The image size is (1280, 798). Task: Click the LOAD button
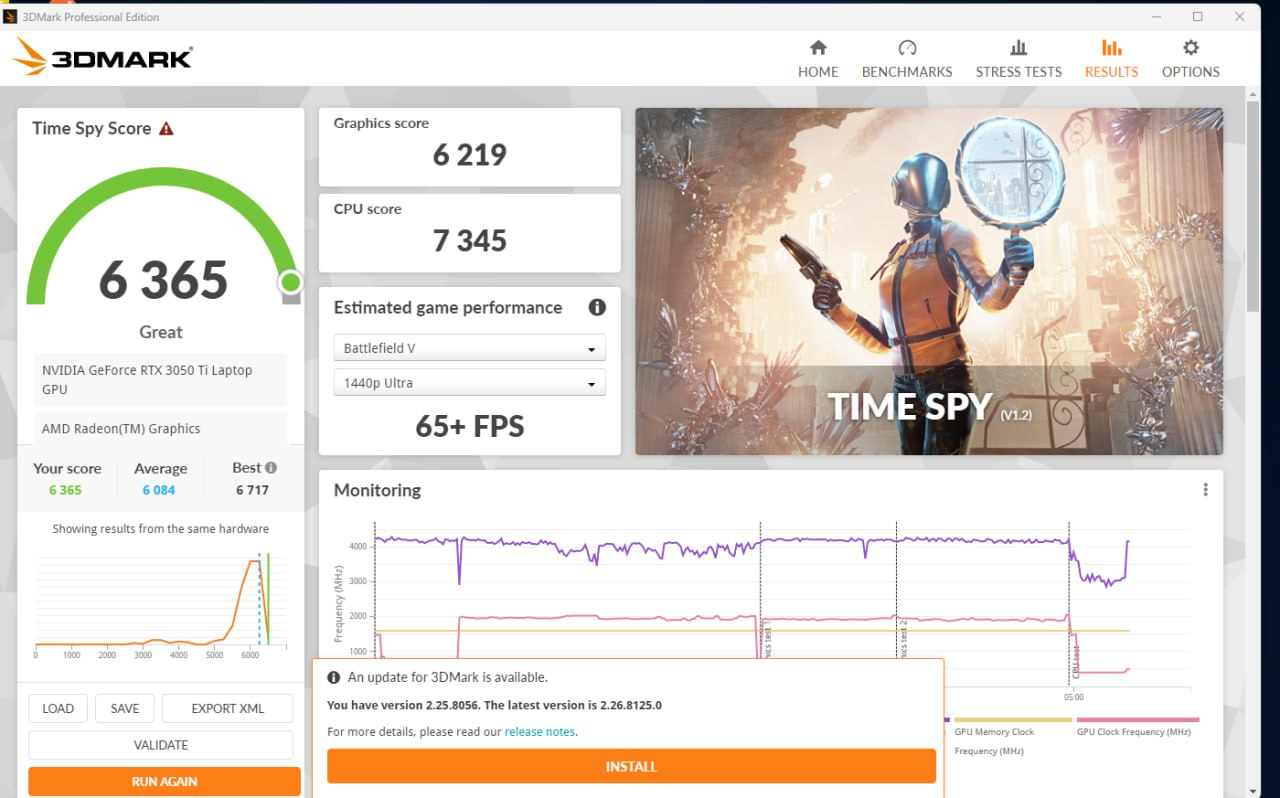pyautogui.click(x=58, y=708)
